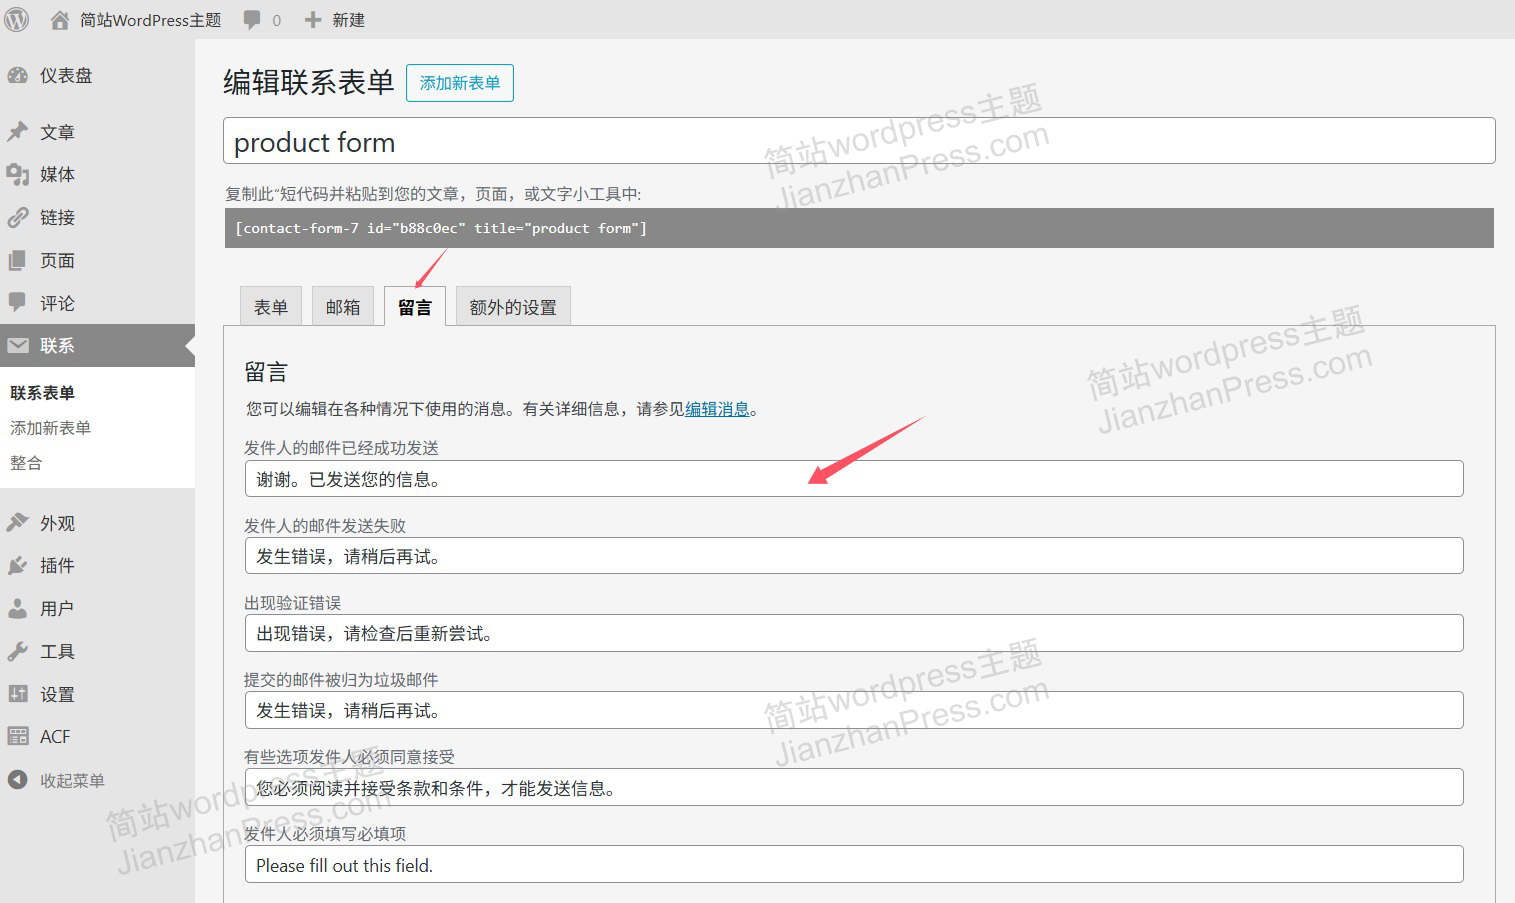Open the 评论 comments icon
This screenshot has width=1515, height=903.
(x=19, y=302)
